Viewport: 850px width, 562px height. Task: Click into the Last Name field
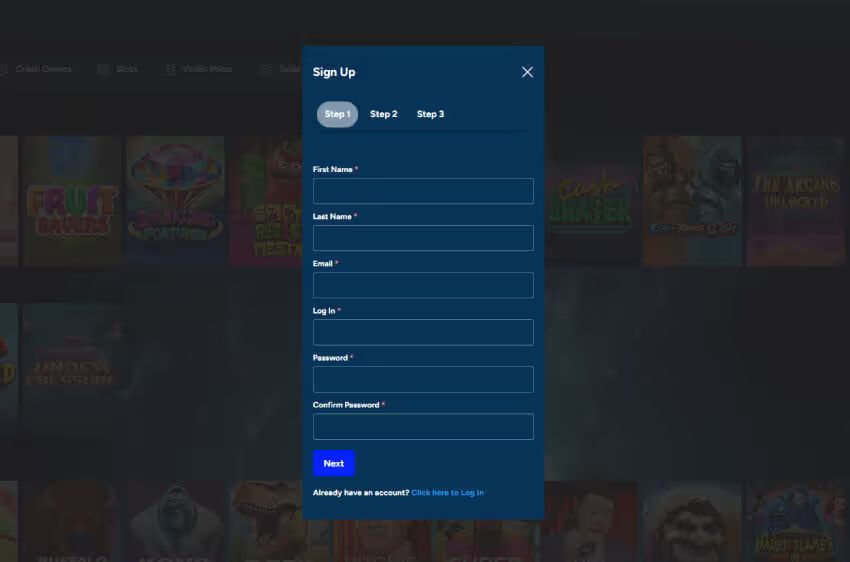point(423,238)
